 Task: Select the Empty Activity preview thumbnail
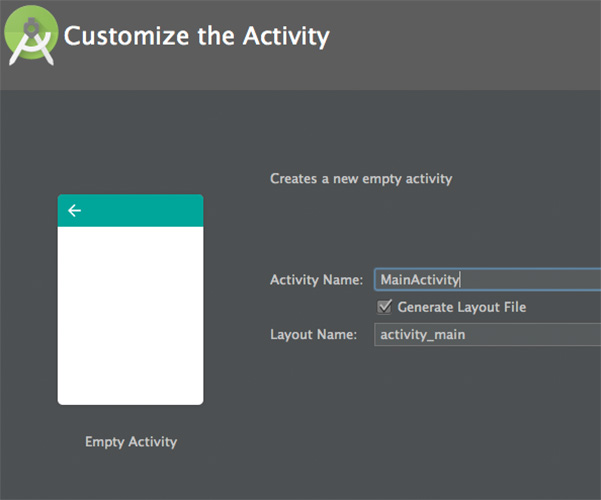click(130, 300)
